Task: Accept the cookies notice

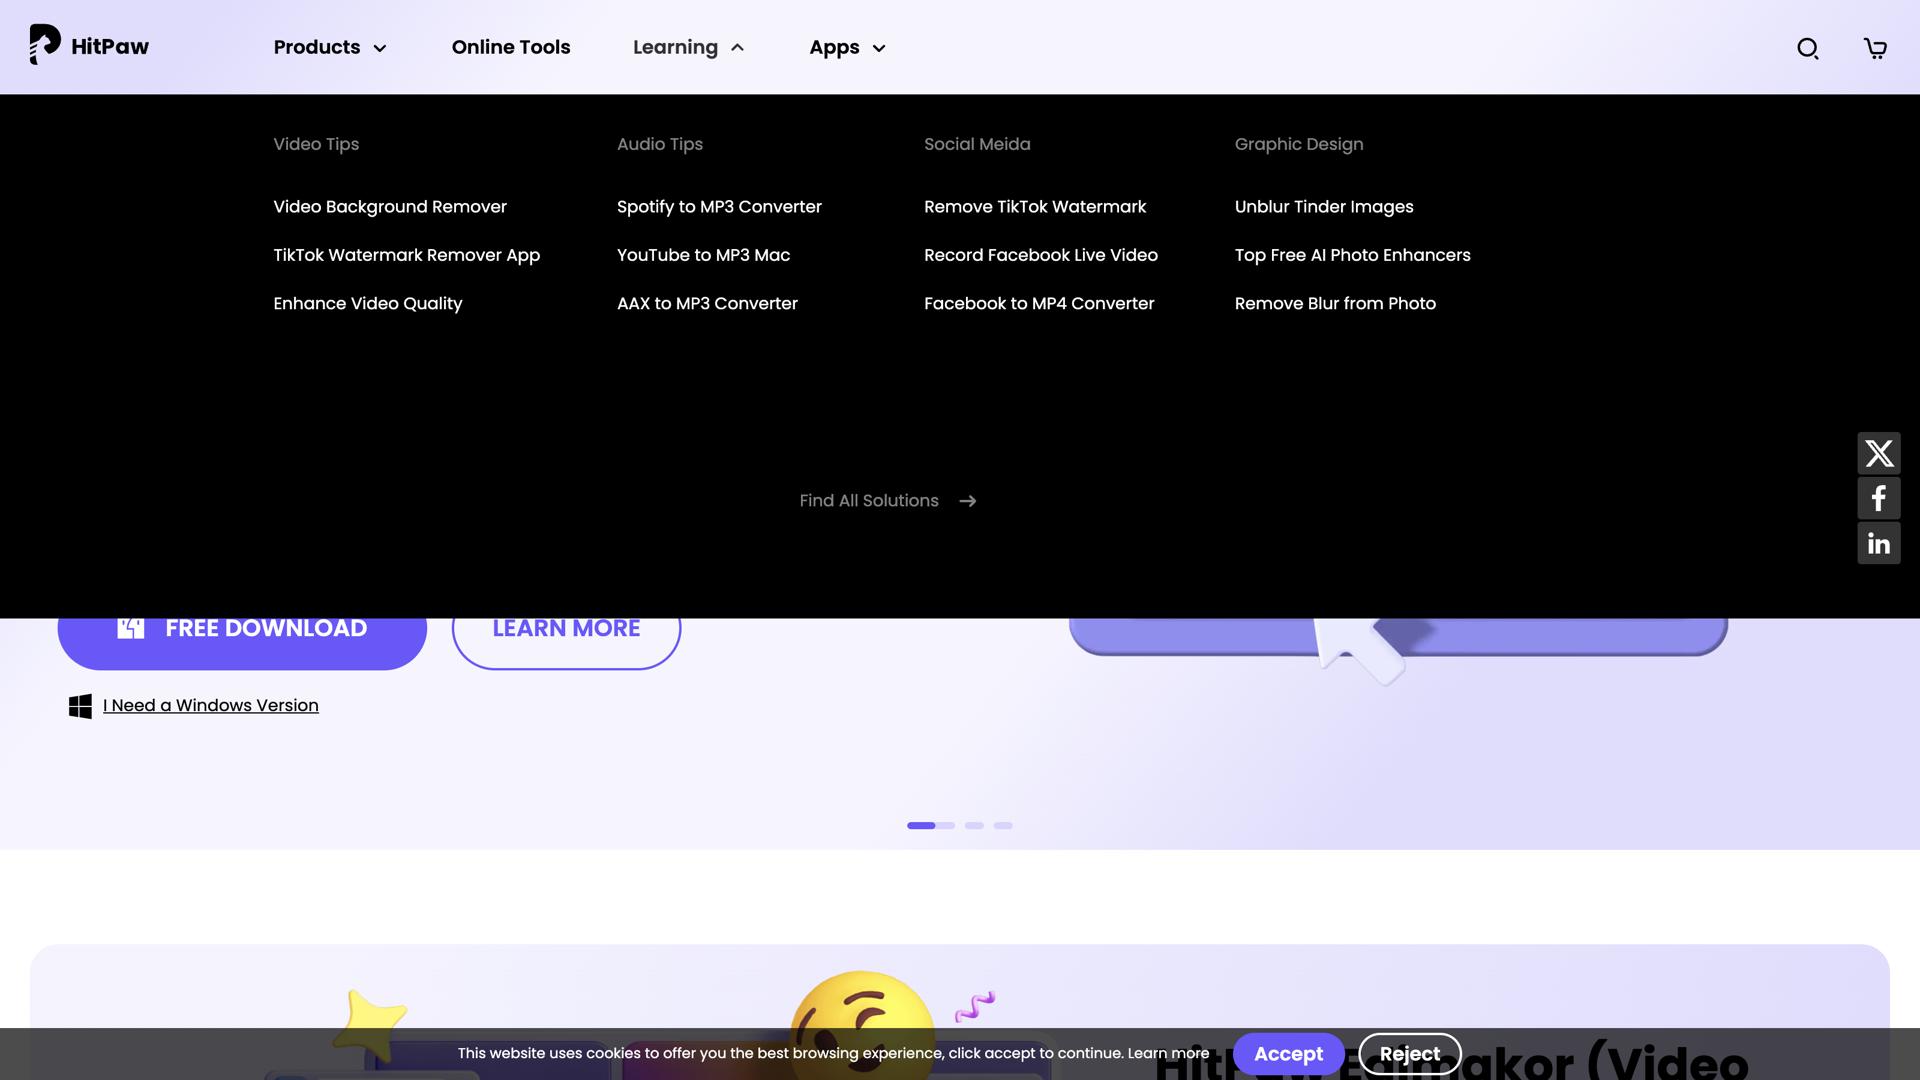Action: coord(1288,1054)
